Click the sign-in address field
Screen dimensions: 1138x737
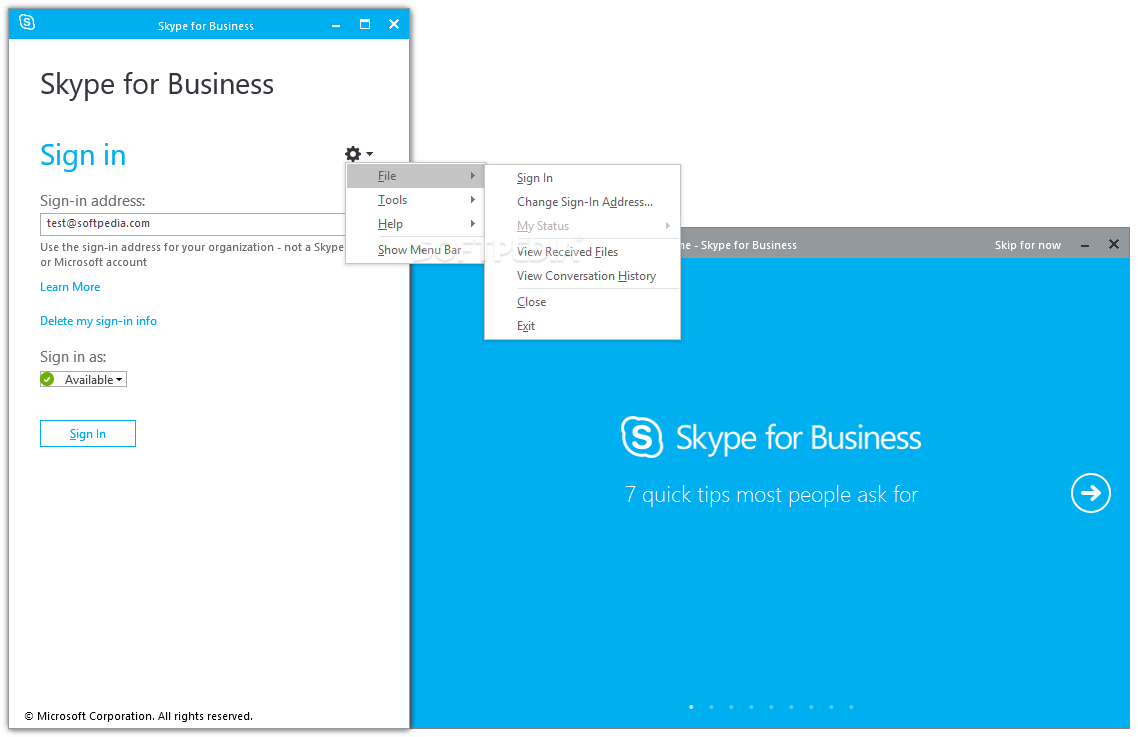[x=192, y=224]
